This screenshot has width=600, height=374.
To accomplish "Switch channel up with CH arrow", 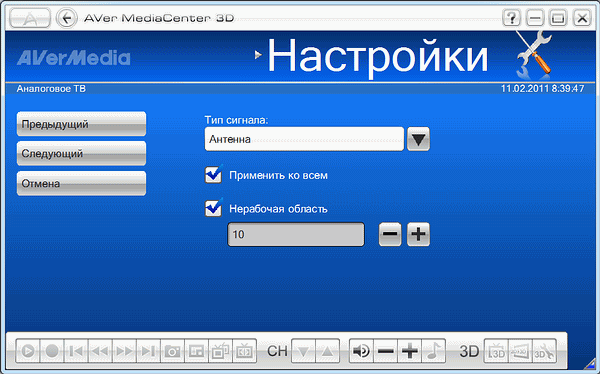I will click(x=328, y=351).
